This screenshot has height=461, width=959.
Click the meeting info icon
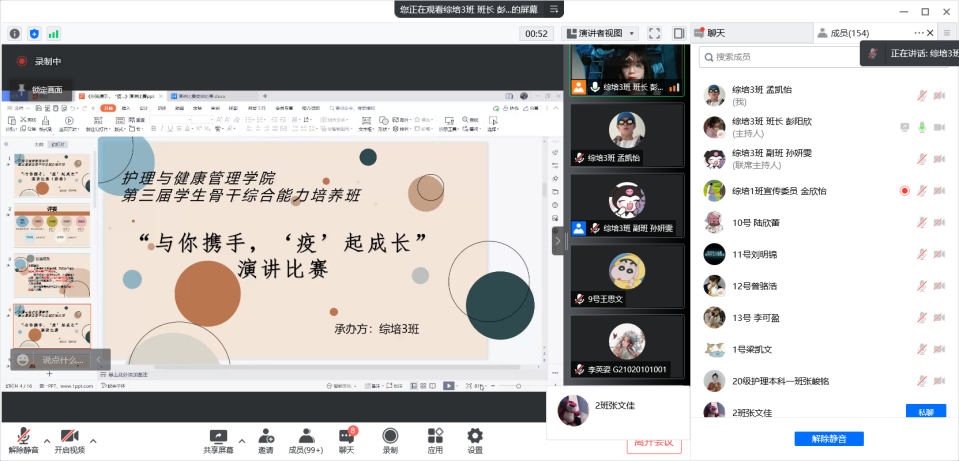tap(15, 33)
